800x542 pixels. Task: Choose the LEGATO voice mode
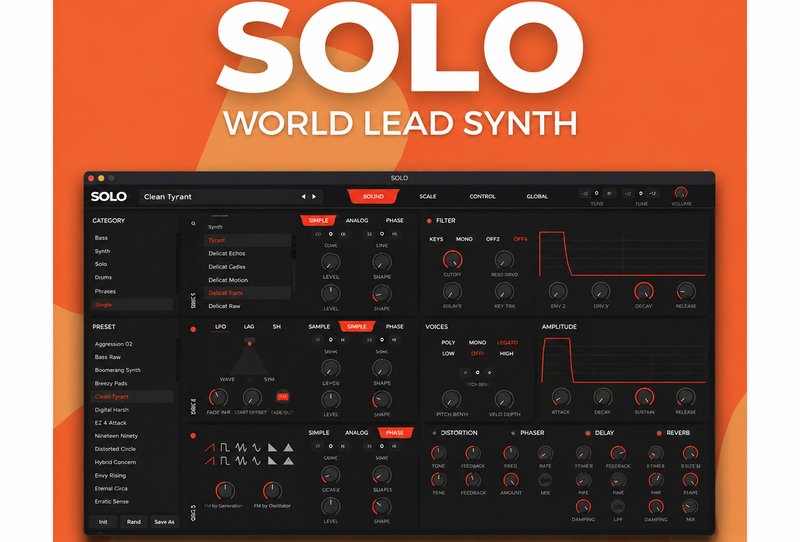tap(507, 342)
